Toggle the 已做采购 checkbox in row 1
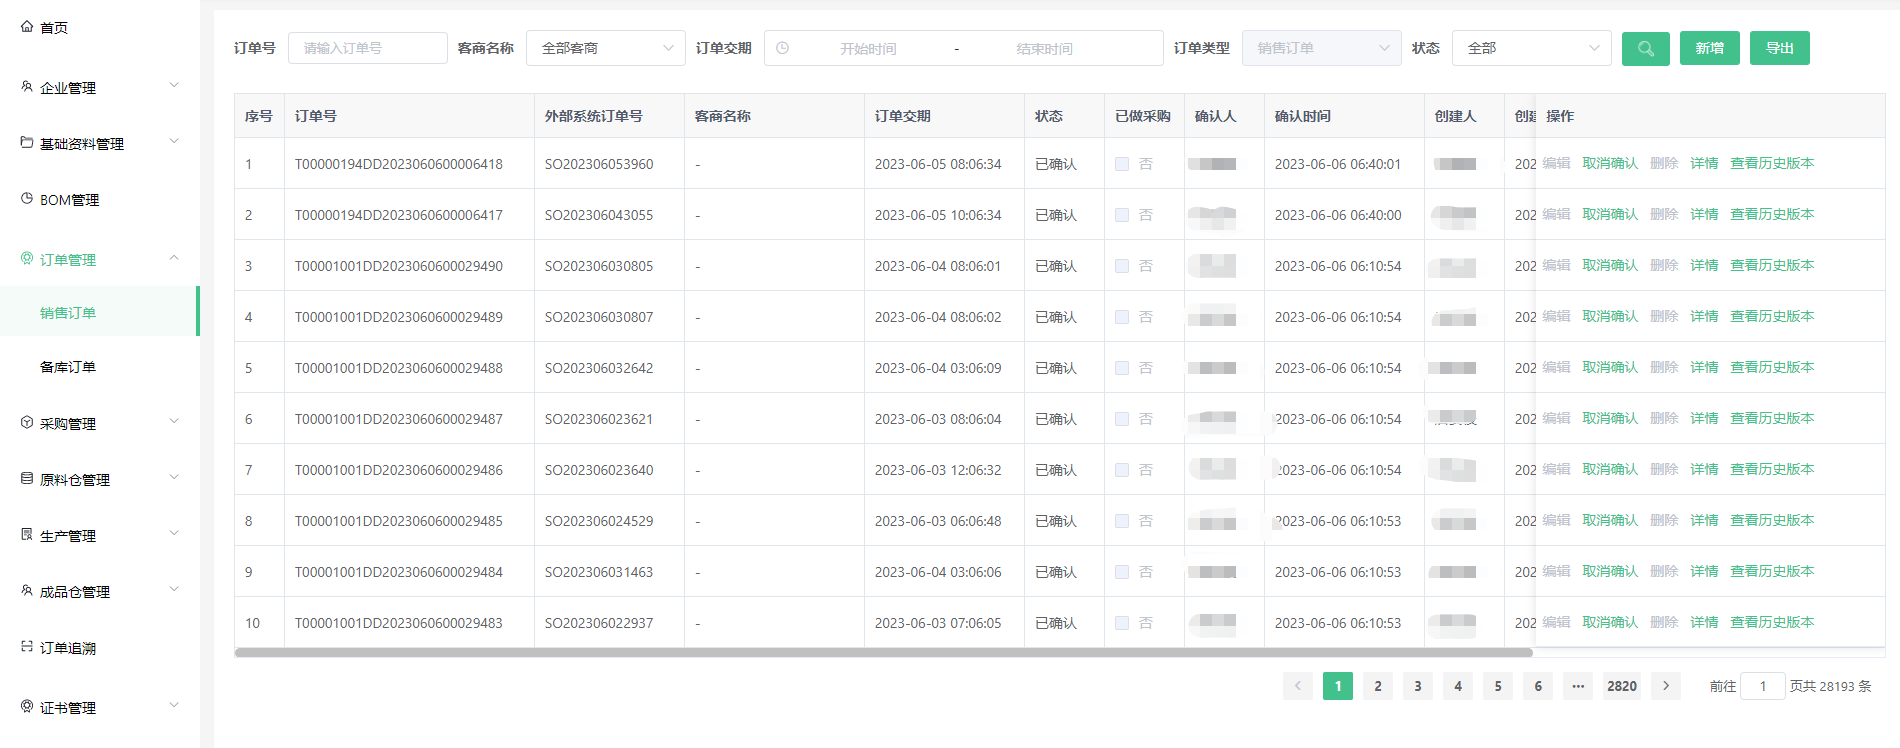This screenshot has height=748, width=1900. (1122, 164)
